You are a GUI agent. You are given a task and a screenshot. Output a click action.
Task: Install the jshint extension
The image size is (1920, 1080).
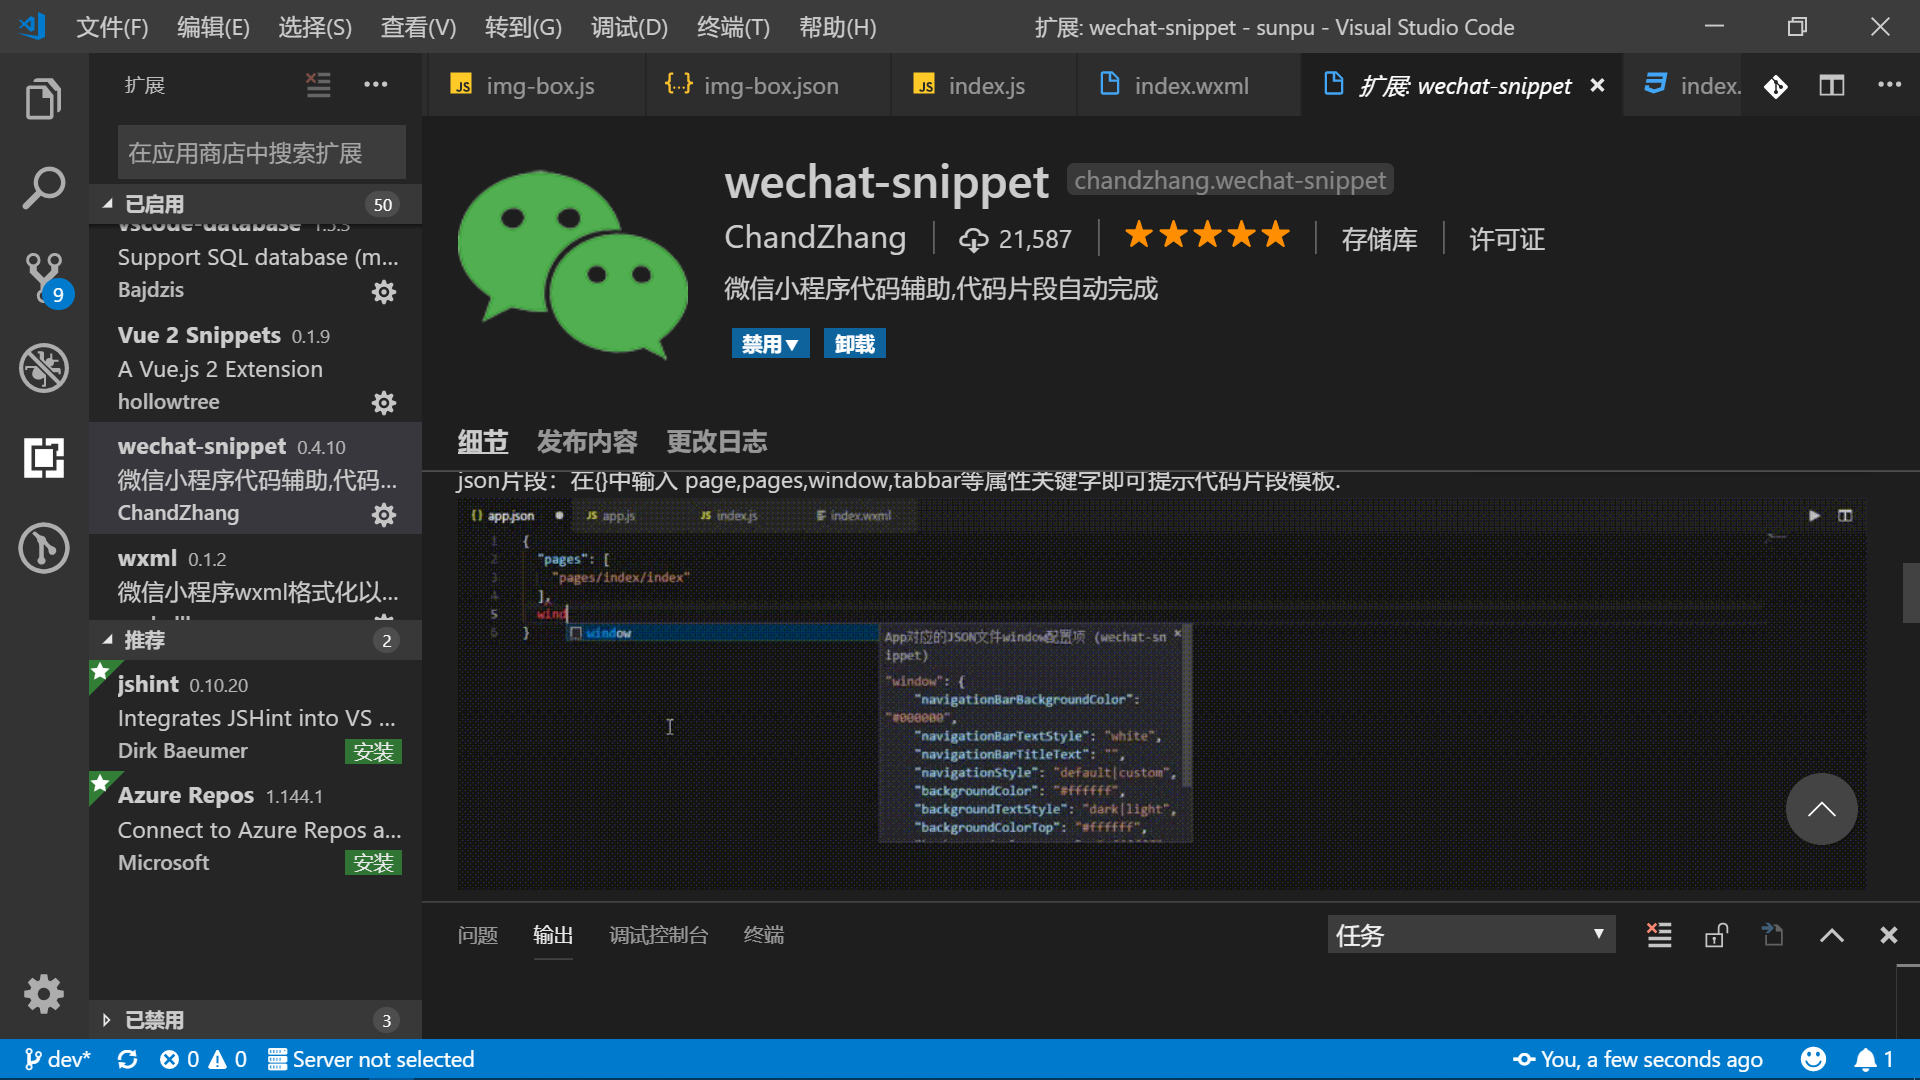(373, 752)
